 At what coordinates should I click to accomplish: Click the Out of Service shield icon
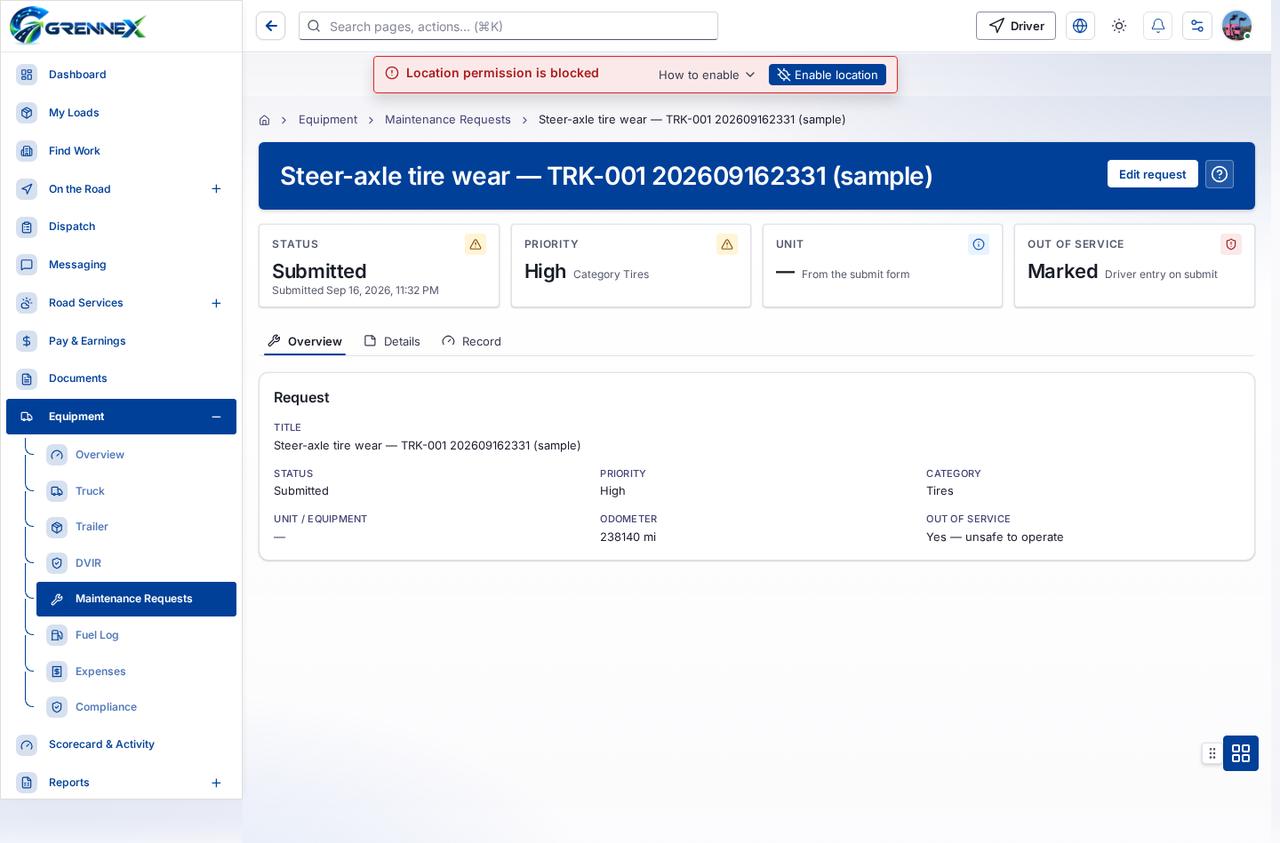coord(1231,244)
